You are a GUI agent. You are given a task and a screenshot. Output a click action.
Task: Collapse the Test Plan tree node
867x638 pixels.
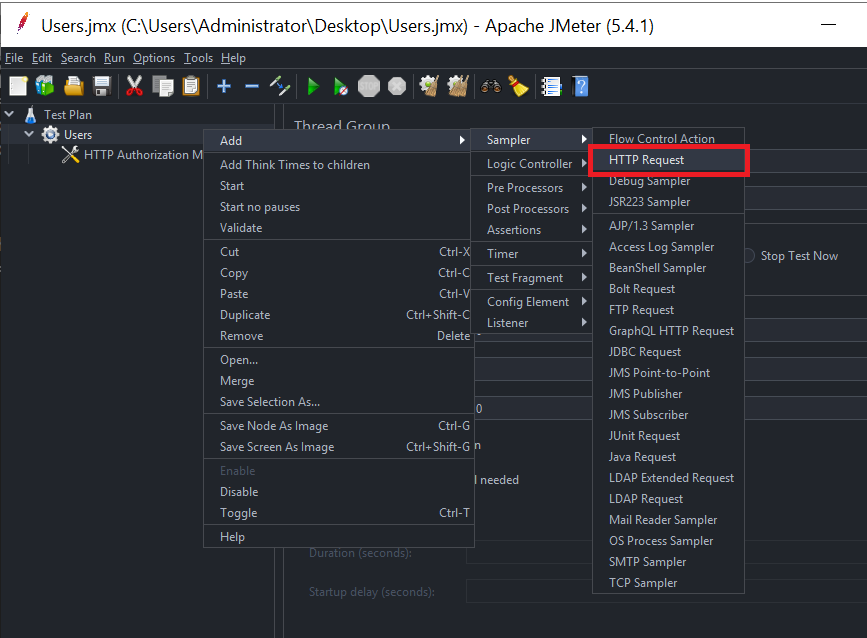click(9, 114)
